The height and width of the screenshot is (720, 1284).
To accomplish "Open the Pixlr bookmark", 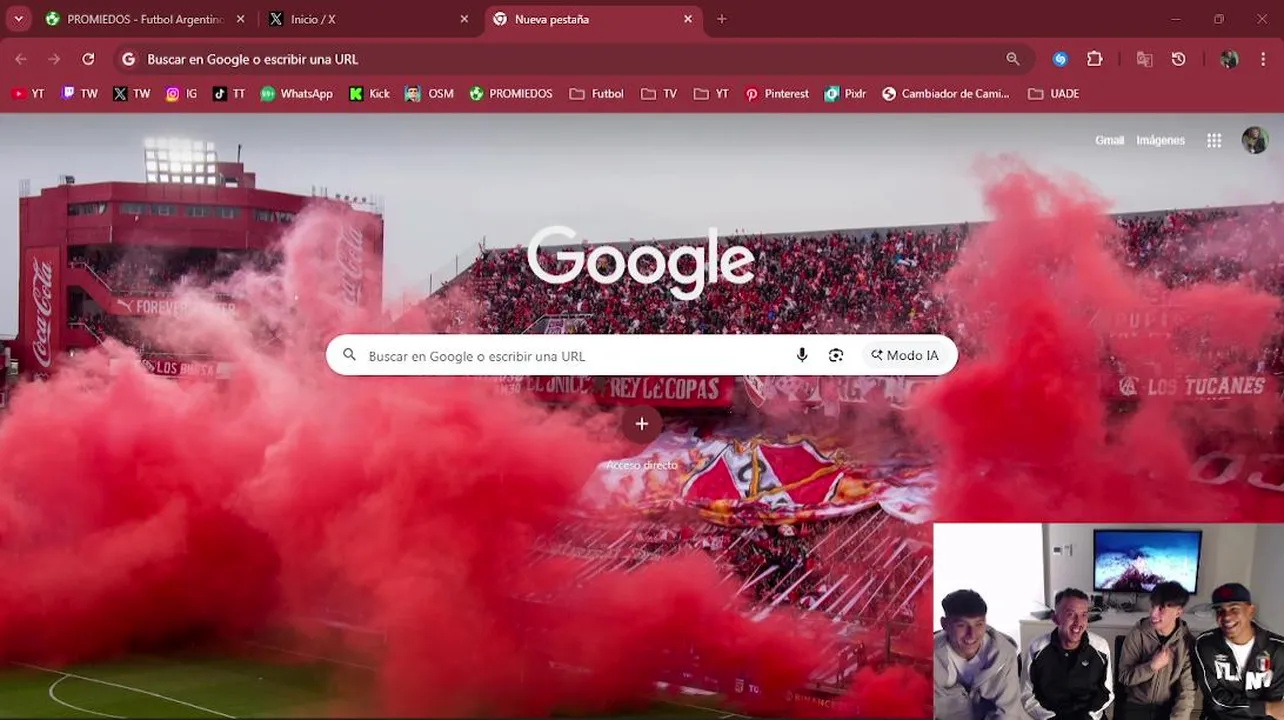I will pyautogui.click(x=846, y=94).
